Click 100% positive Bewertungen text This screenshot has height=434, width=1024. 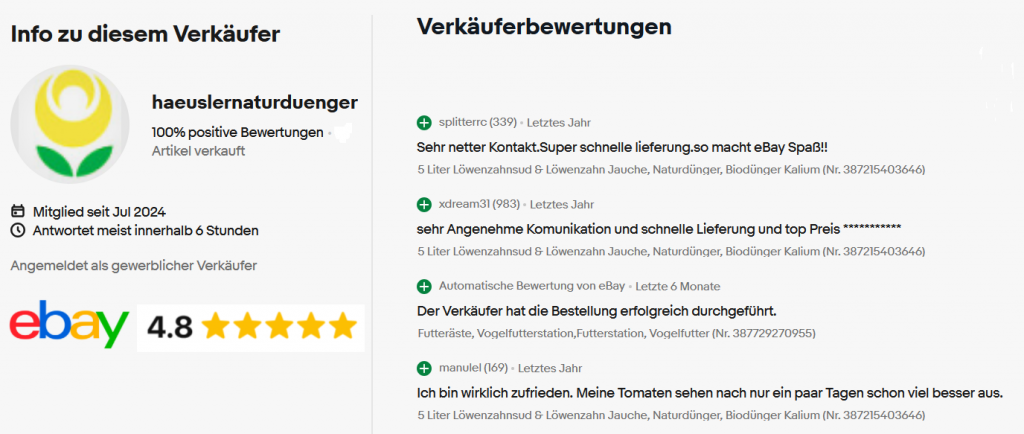[x=237, y=132]
